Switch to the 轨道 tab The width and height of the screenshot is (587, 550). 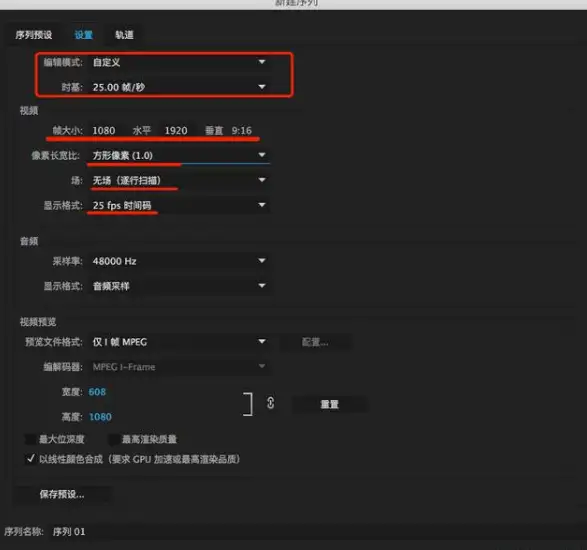tap(124, 35)
